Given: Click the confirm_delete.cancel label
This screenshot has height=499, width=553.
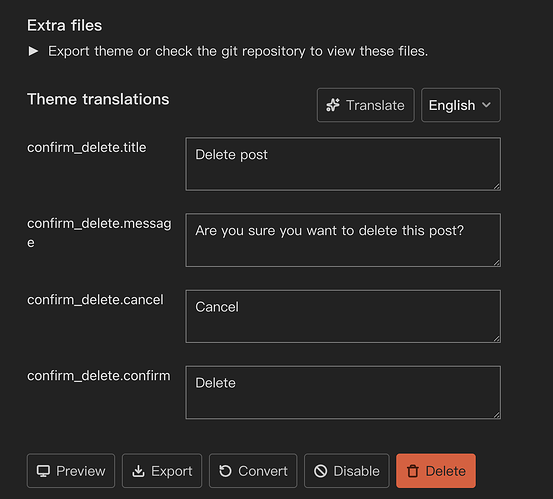Looking at the screenshot, I should coord(95,300).
